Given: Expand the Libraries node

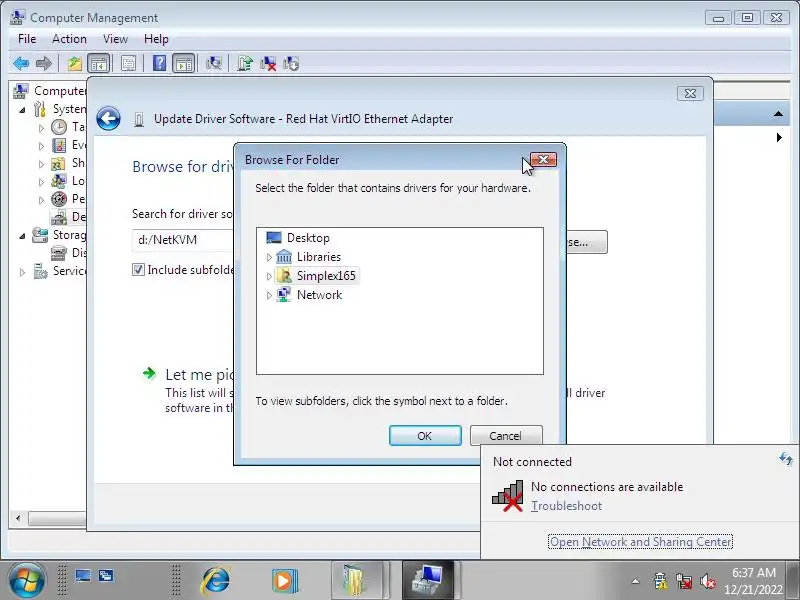Looking at the screenshot, I should (269, 257).
